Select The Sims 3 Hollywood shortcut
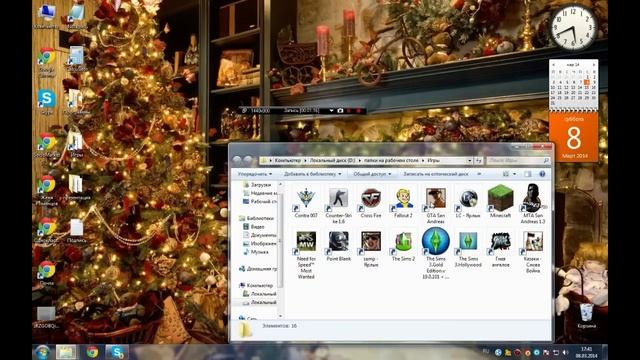The width and height of the screenshot is (640, 360). point(468,249)
